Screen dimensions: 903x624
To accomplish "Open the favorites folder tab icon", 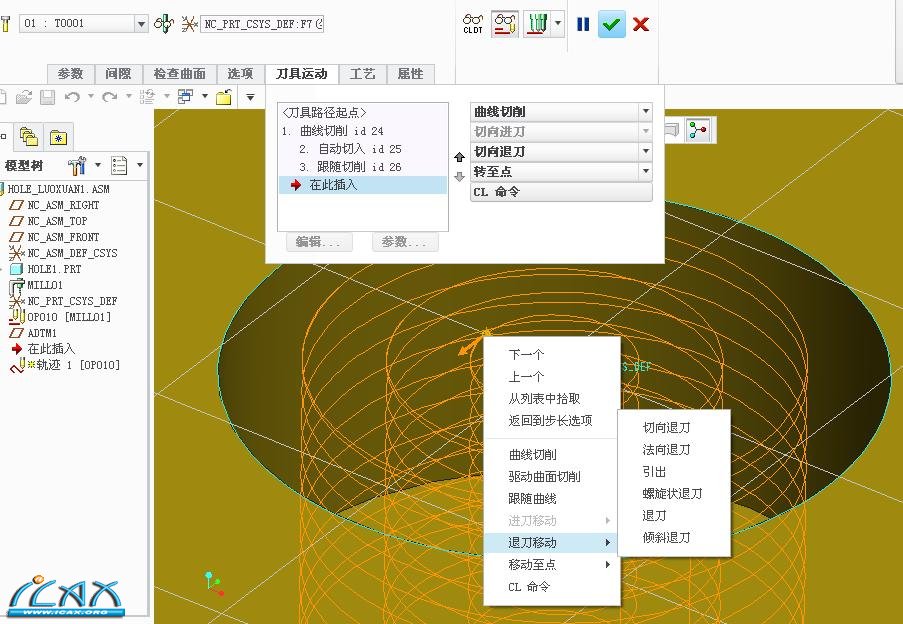I will 58,137.
